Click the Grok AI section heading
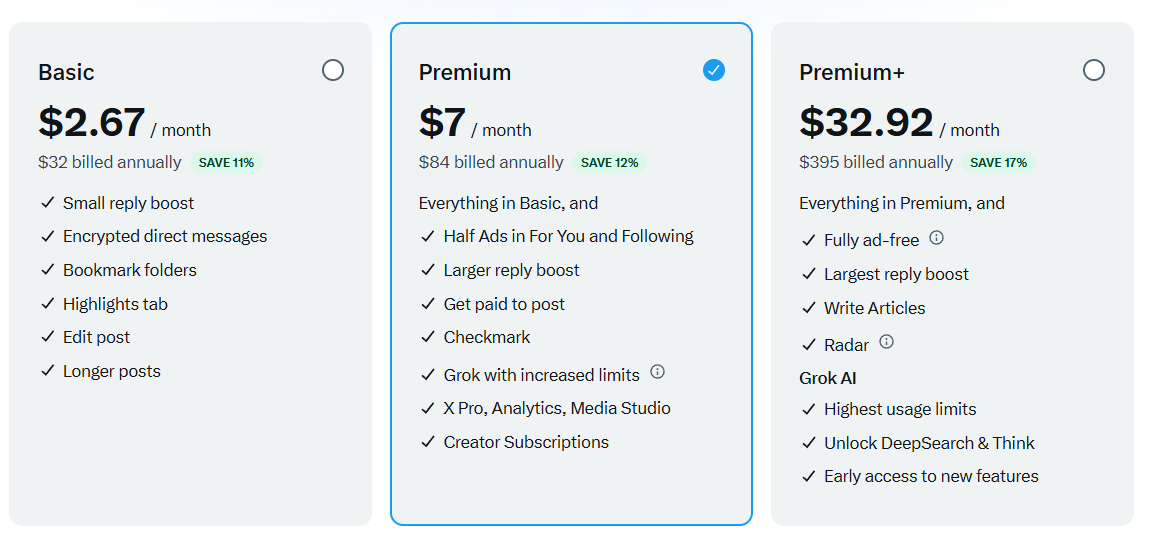This screenshot has height=557, width=1157. pyautogui.click(x=827, y=378)
